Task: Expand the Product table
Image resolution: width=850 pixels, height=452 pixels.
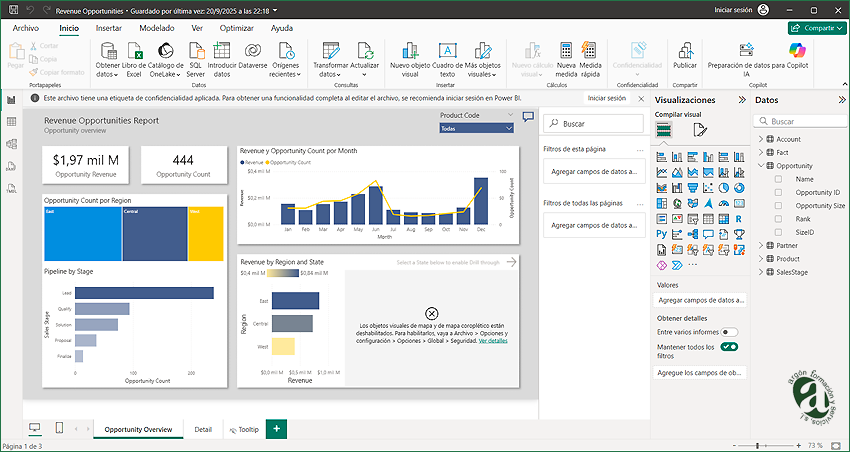Action: coord(761,259)
